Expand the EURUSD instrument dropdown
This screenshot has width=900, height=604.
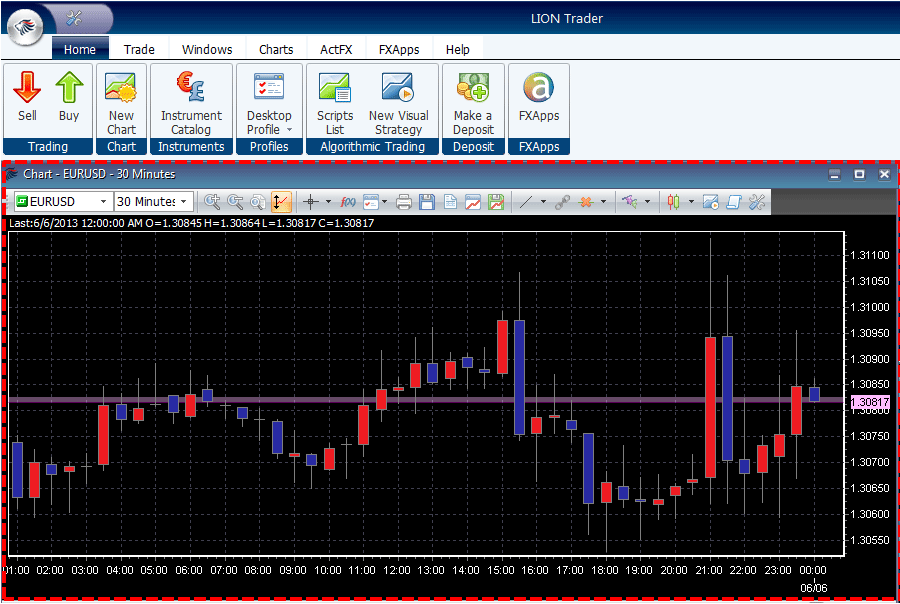[103, 202]
